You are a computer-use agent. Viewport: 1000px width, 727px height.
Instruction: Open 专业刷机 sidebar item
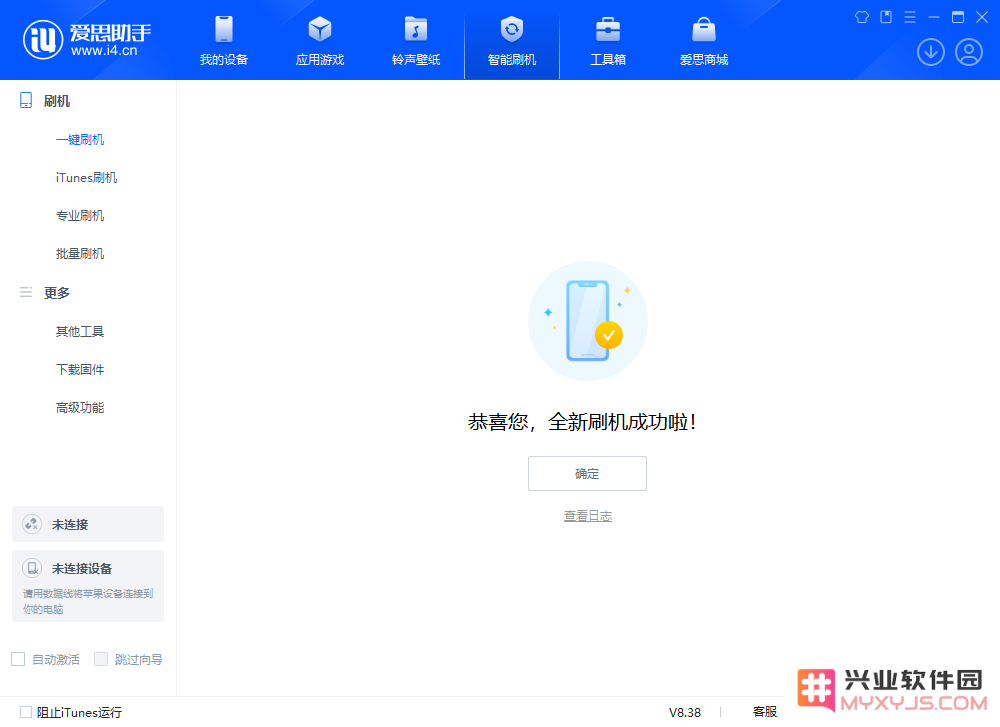pyautogui.click(x=80, y=216)
